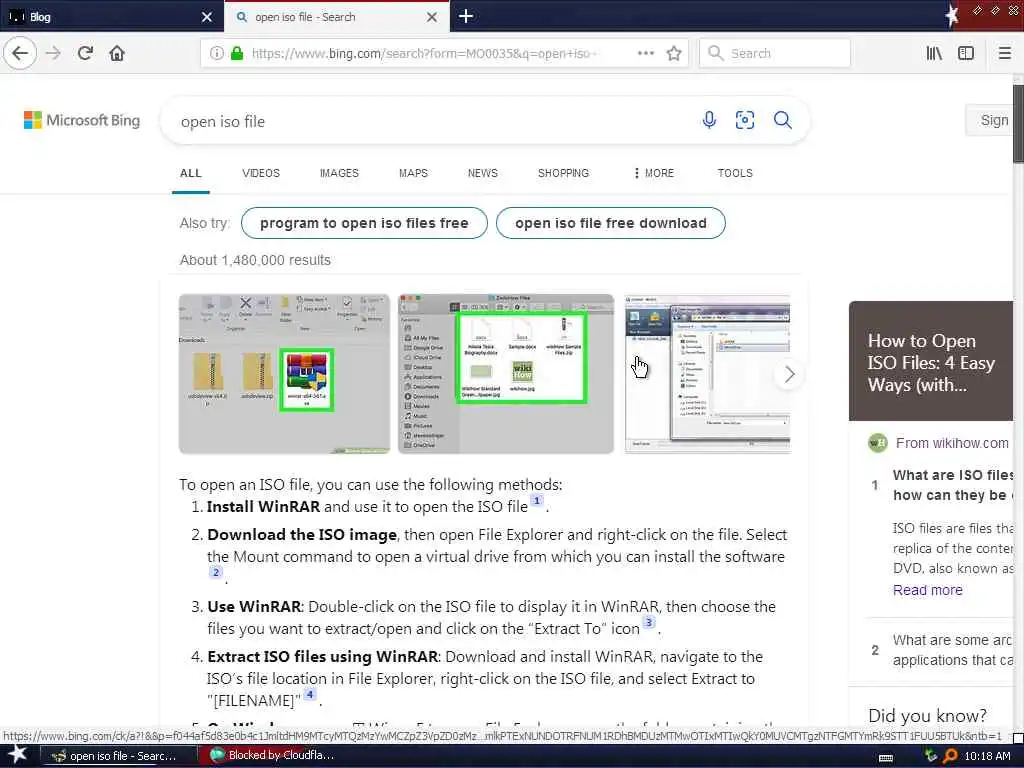Open citation 2 reference link
The height and width of the screenshot is (768, 1024).
[x=216, y=572]
